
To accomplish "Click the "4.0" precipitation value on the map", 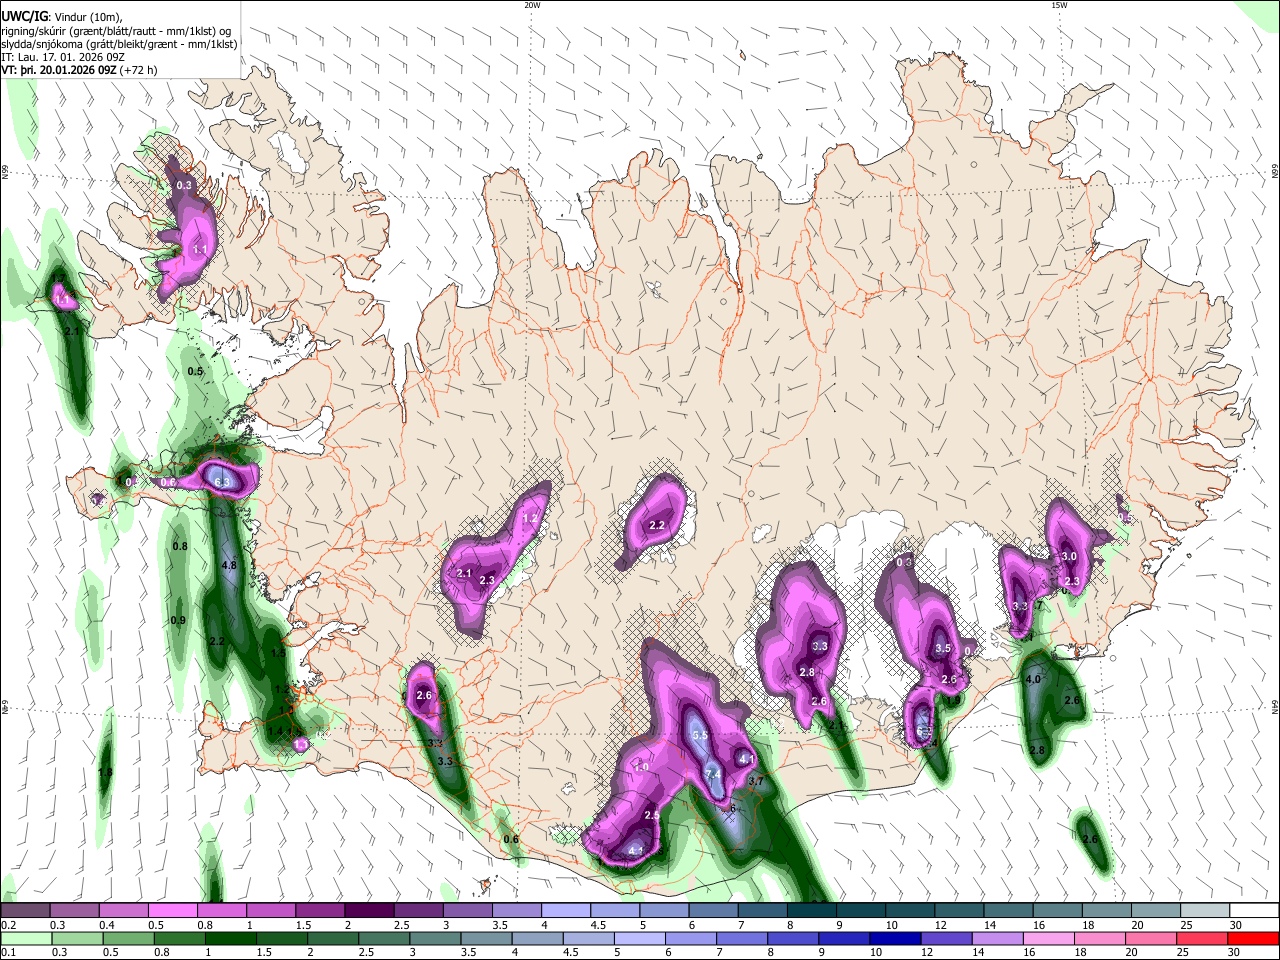I will pyautogui.click(x=1033, y=679).
